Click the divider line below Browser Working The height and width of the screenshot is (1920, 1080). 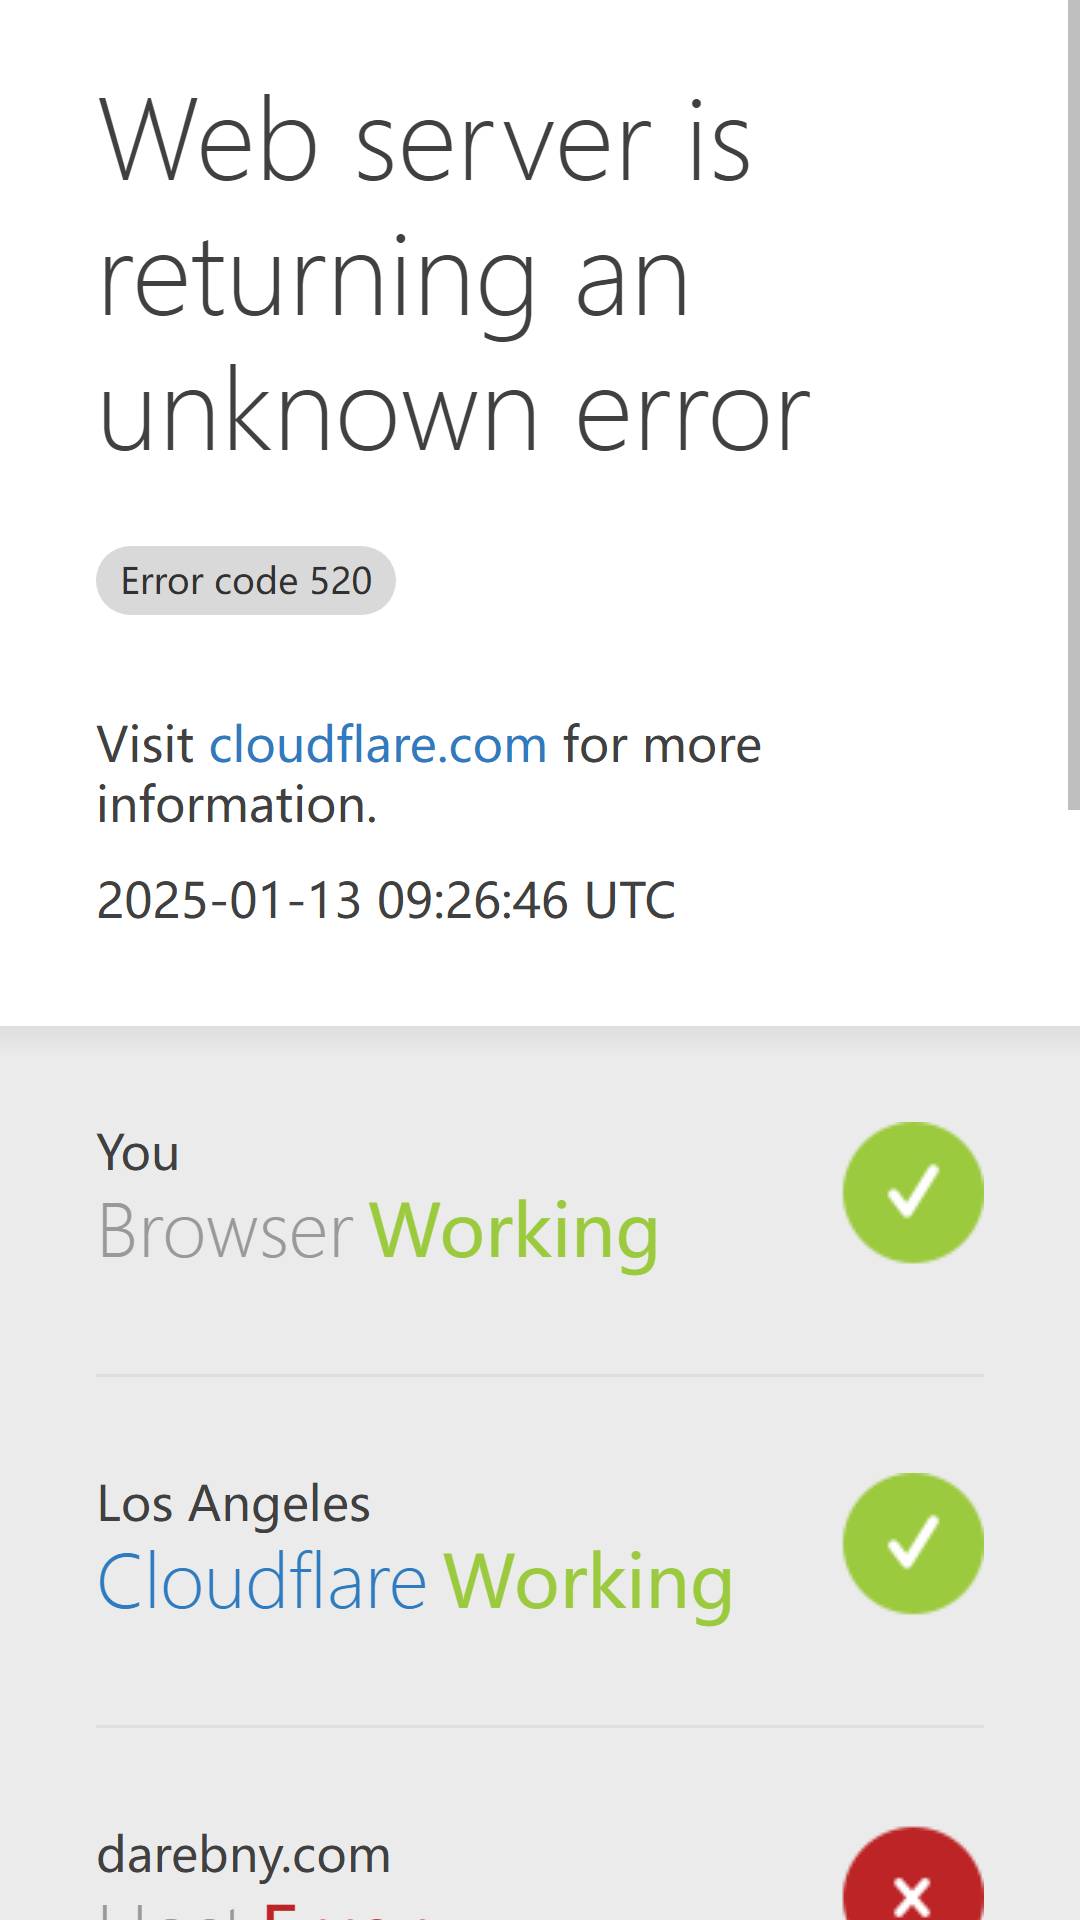[x=540, y=1375]
